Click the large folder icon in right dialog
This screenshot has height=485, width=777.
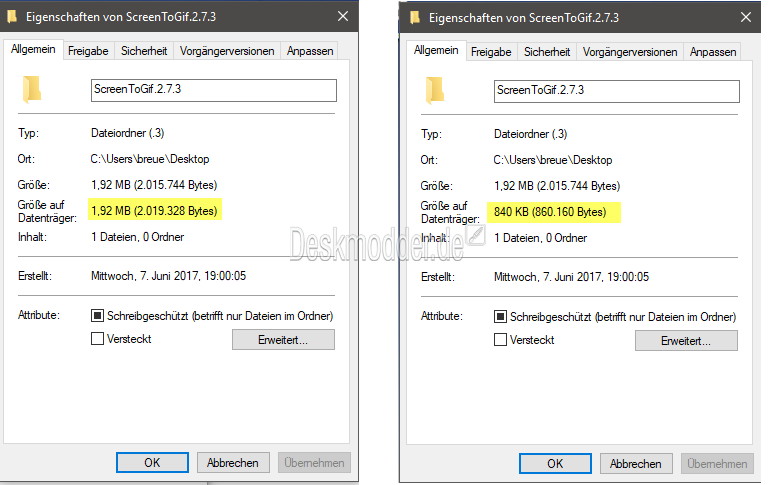tap(435, 91)
